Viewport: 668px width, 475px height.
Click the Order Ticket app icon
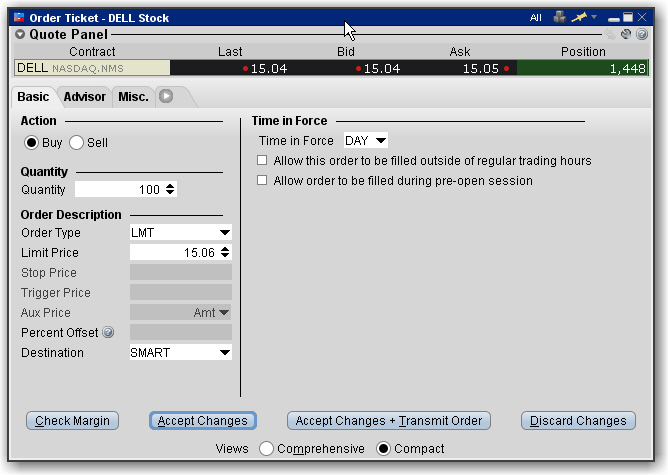pos(19,17)
